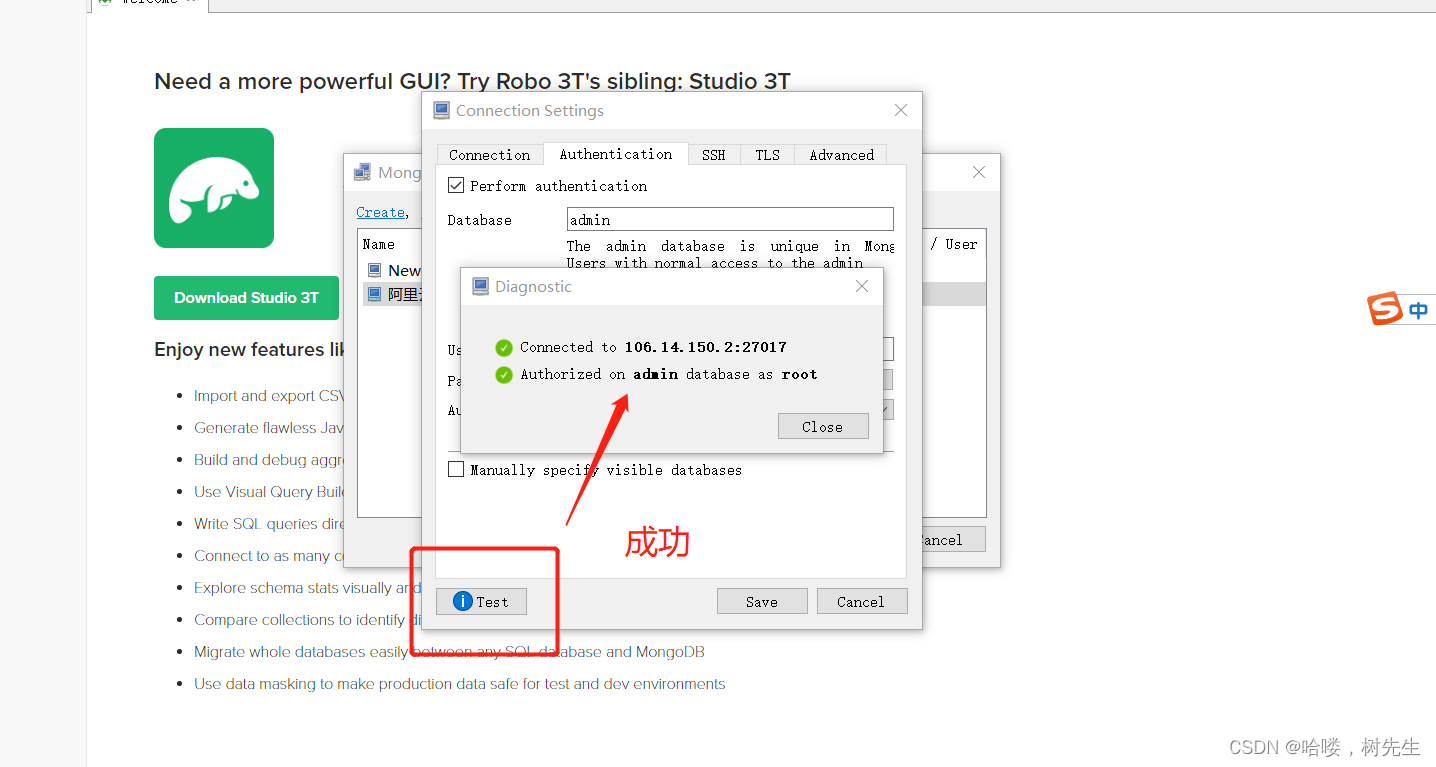
Task: Open the Advanced tab
Action: (x=842, y=155)
